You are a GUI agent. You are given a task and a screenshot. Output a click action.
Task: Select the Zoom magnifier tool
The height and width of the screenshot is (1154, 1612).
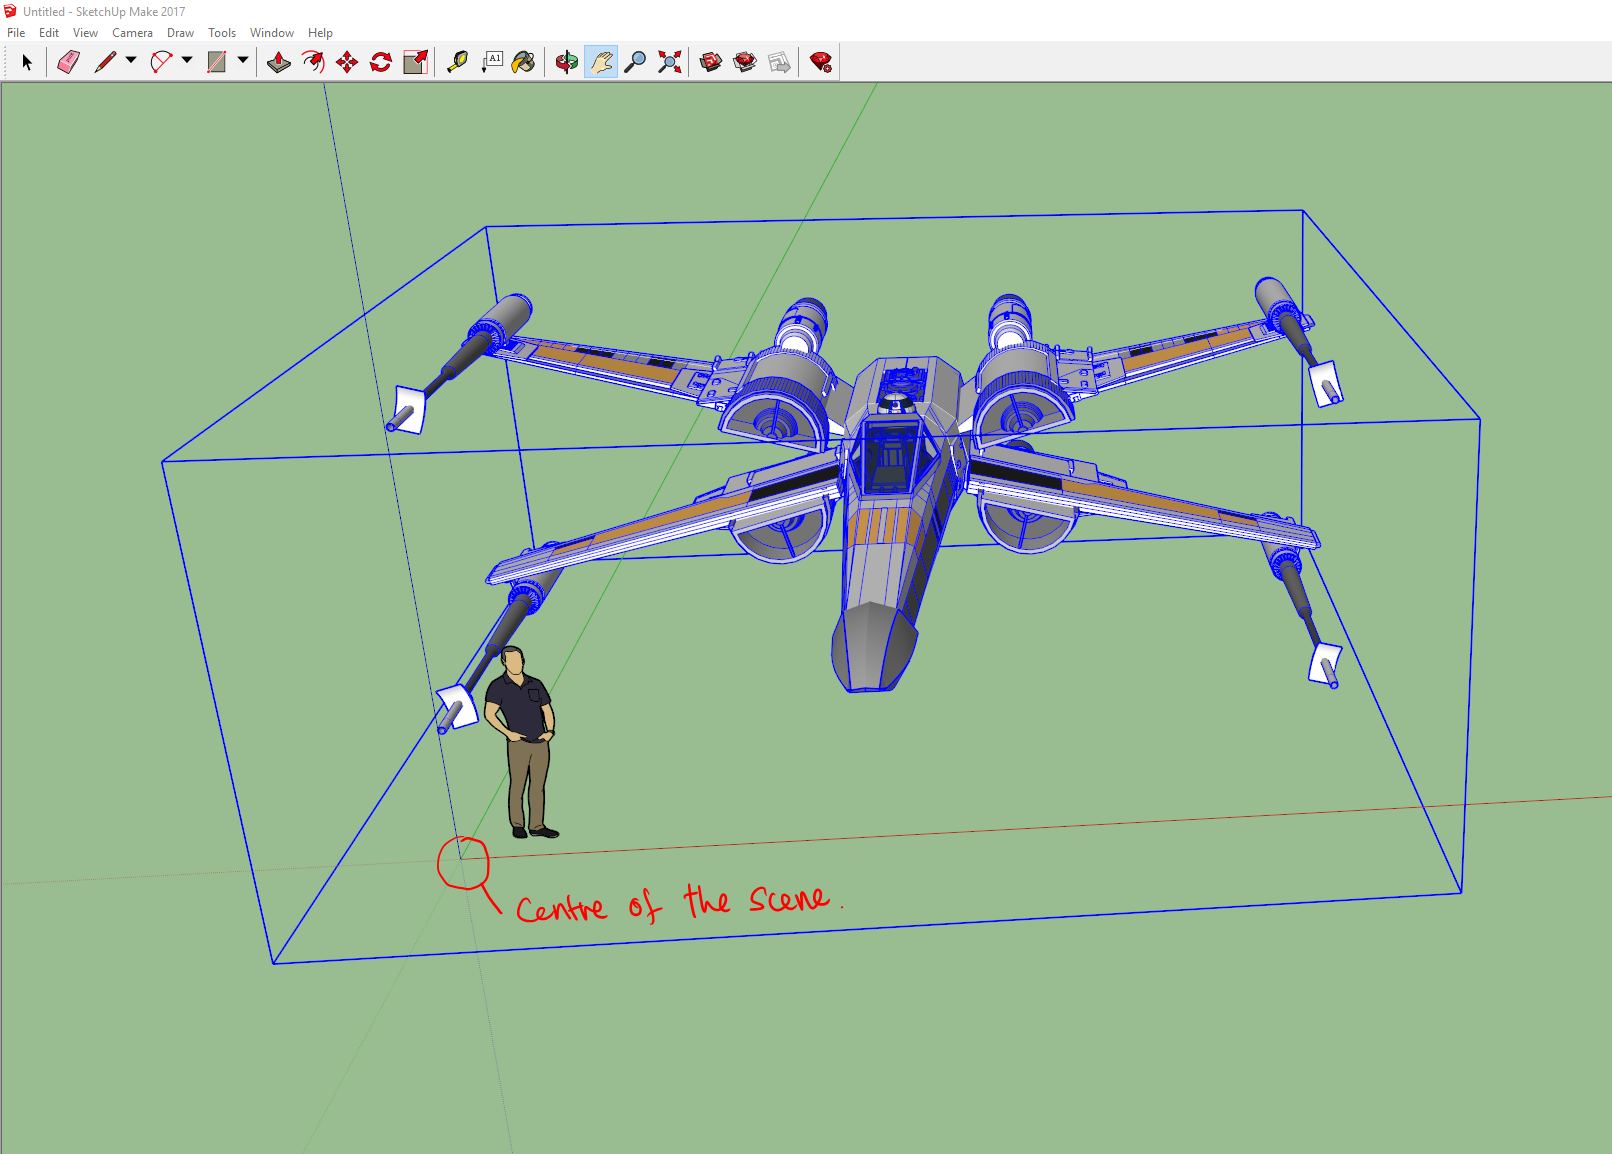635,62
